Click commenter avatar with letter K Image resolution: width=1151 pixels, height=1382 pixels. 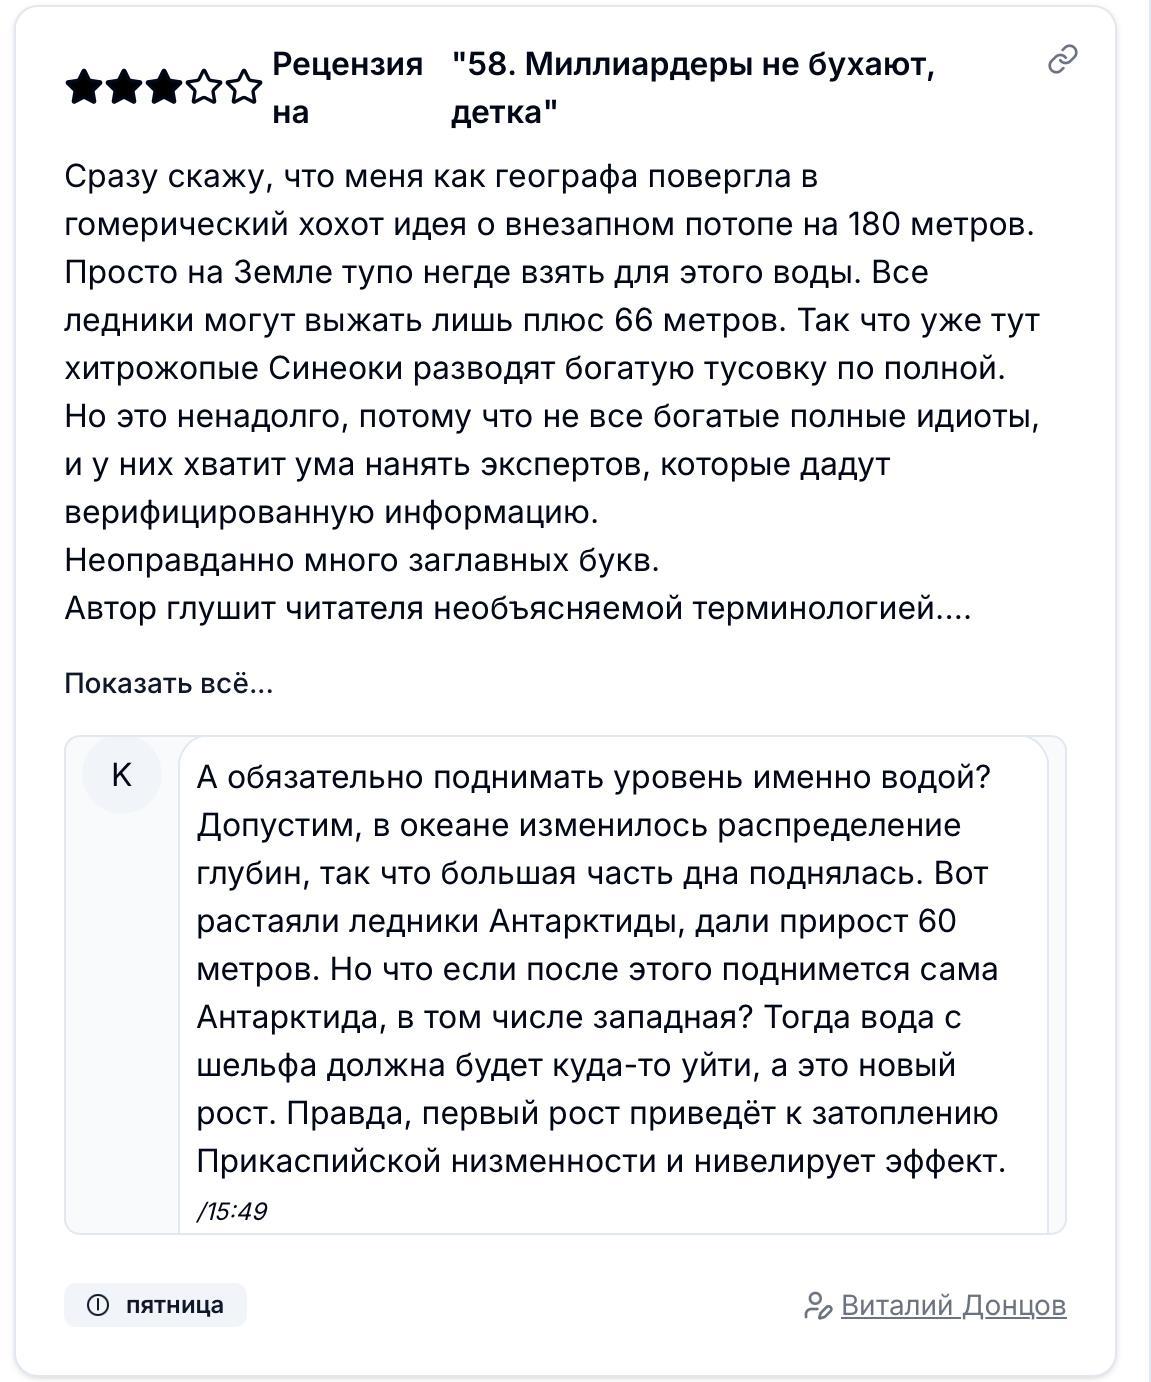coord(122,775)
